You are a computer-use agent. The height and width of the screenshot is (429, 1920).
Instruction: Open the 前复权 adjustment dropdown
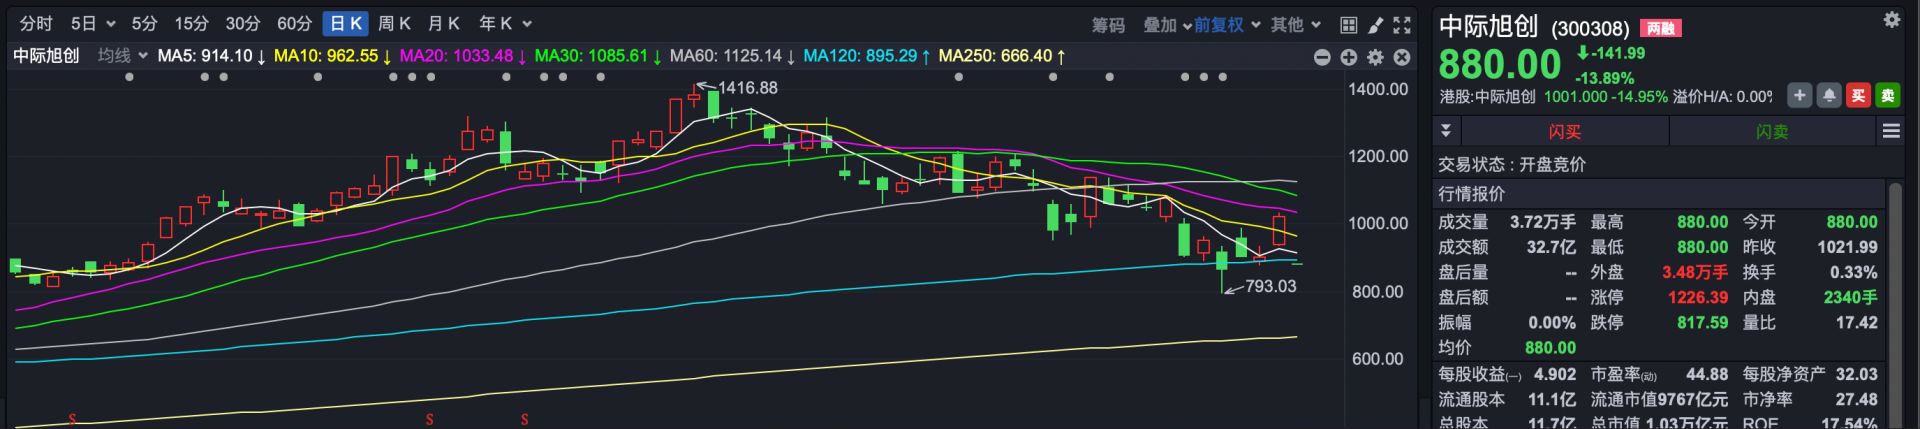(1226, 25)
